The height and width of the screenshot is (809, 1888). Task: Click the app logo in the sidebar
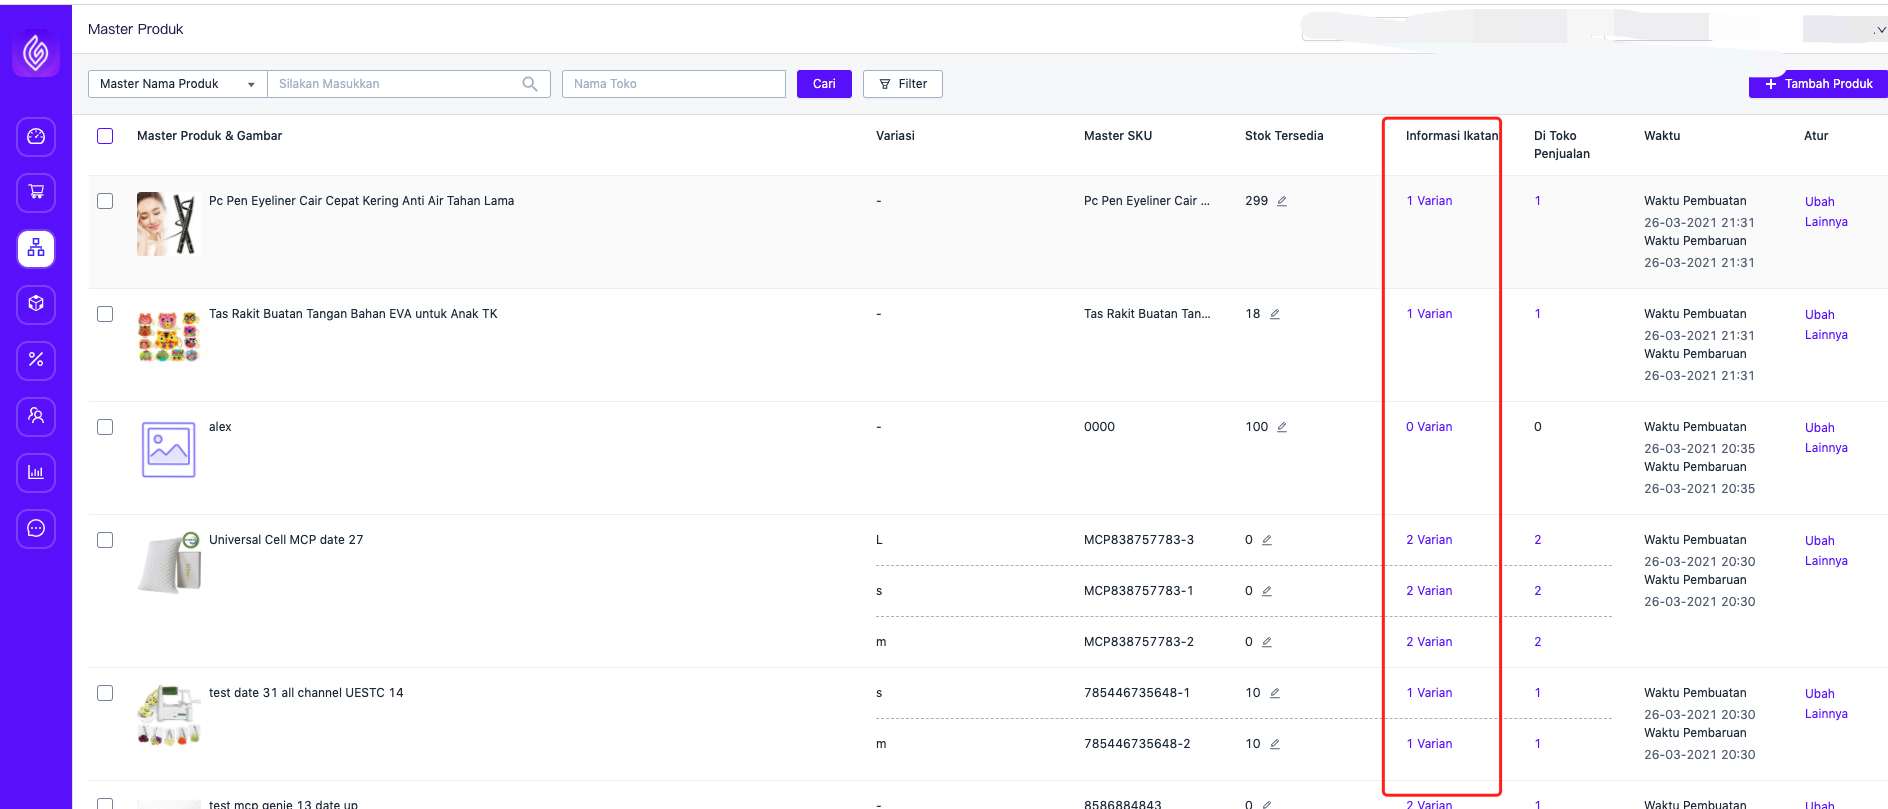(x=36, y=52)
